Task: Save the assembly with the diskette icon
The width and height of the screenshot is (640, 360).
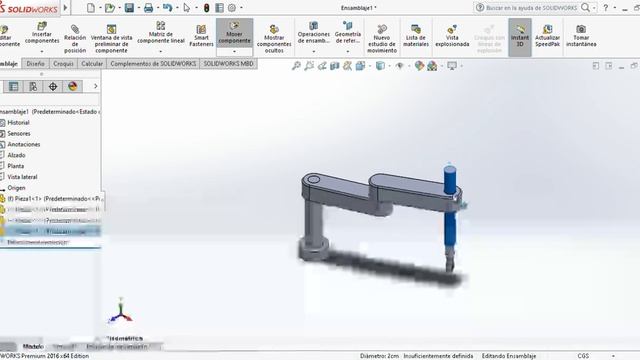Action: (129, 8)
